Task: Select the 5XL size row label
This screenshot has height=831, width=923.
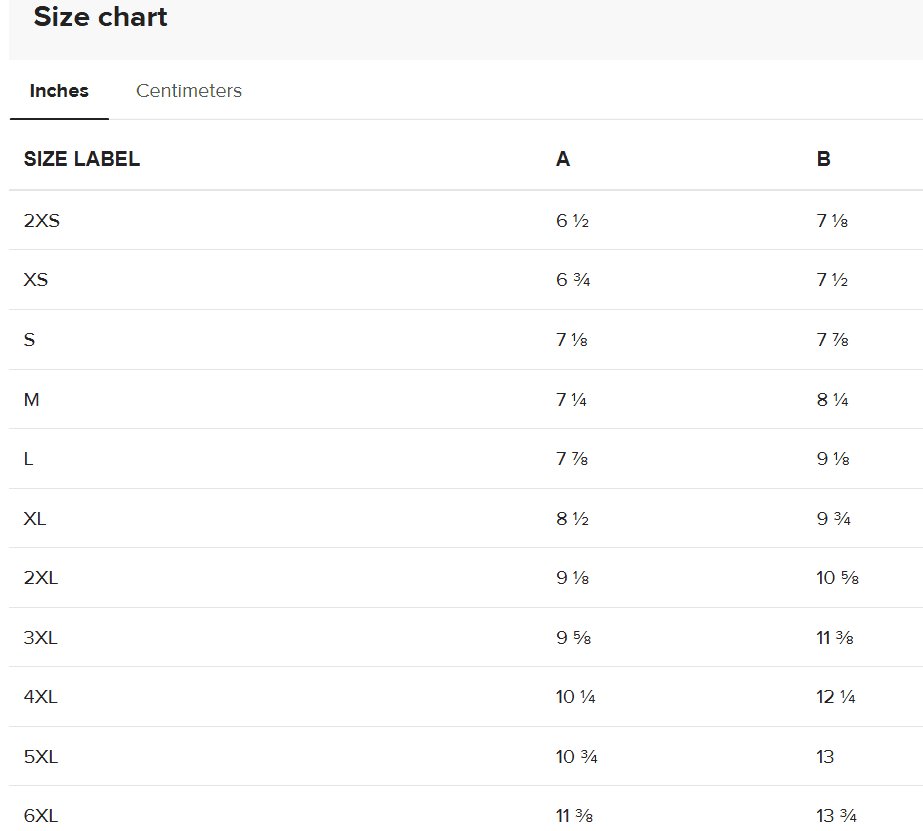Action: pos(41,757)
